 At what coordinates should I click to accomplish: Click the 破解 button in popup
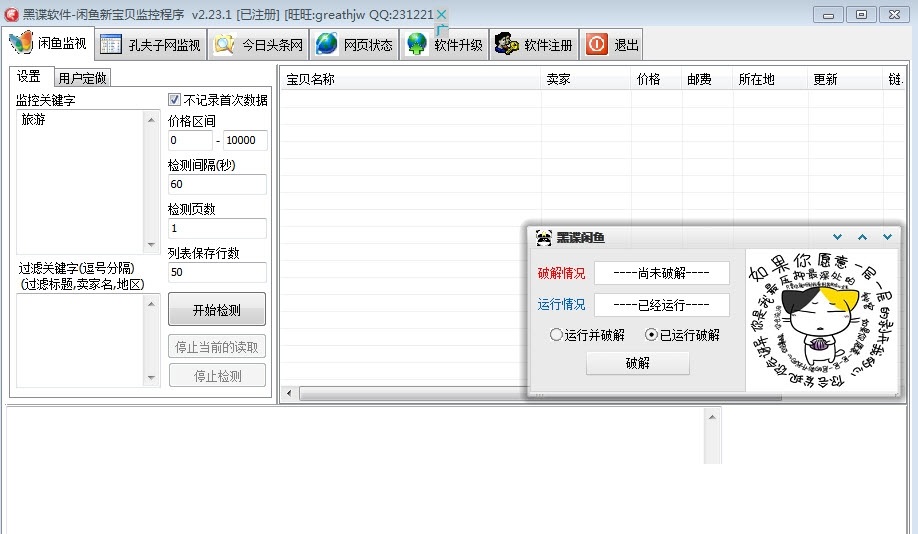pos(638,363)
